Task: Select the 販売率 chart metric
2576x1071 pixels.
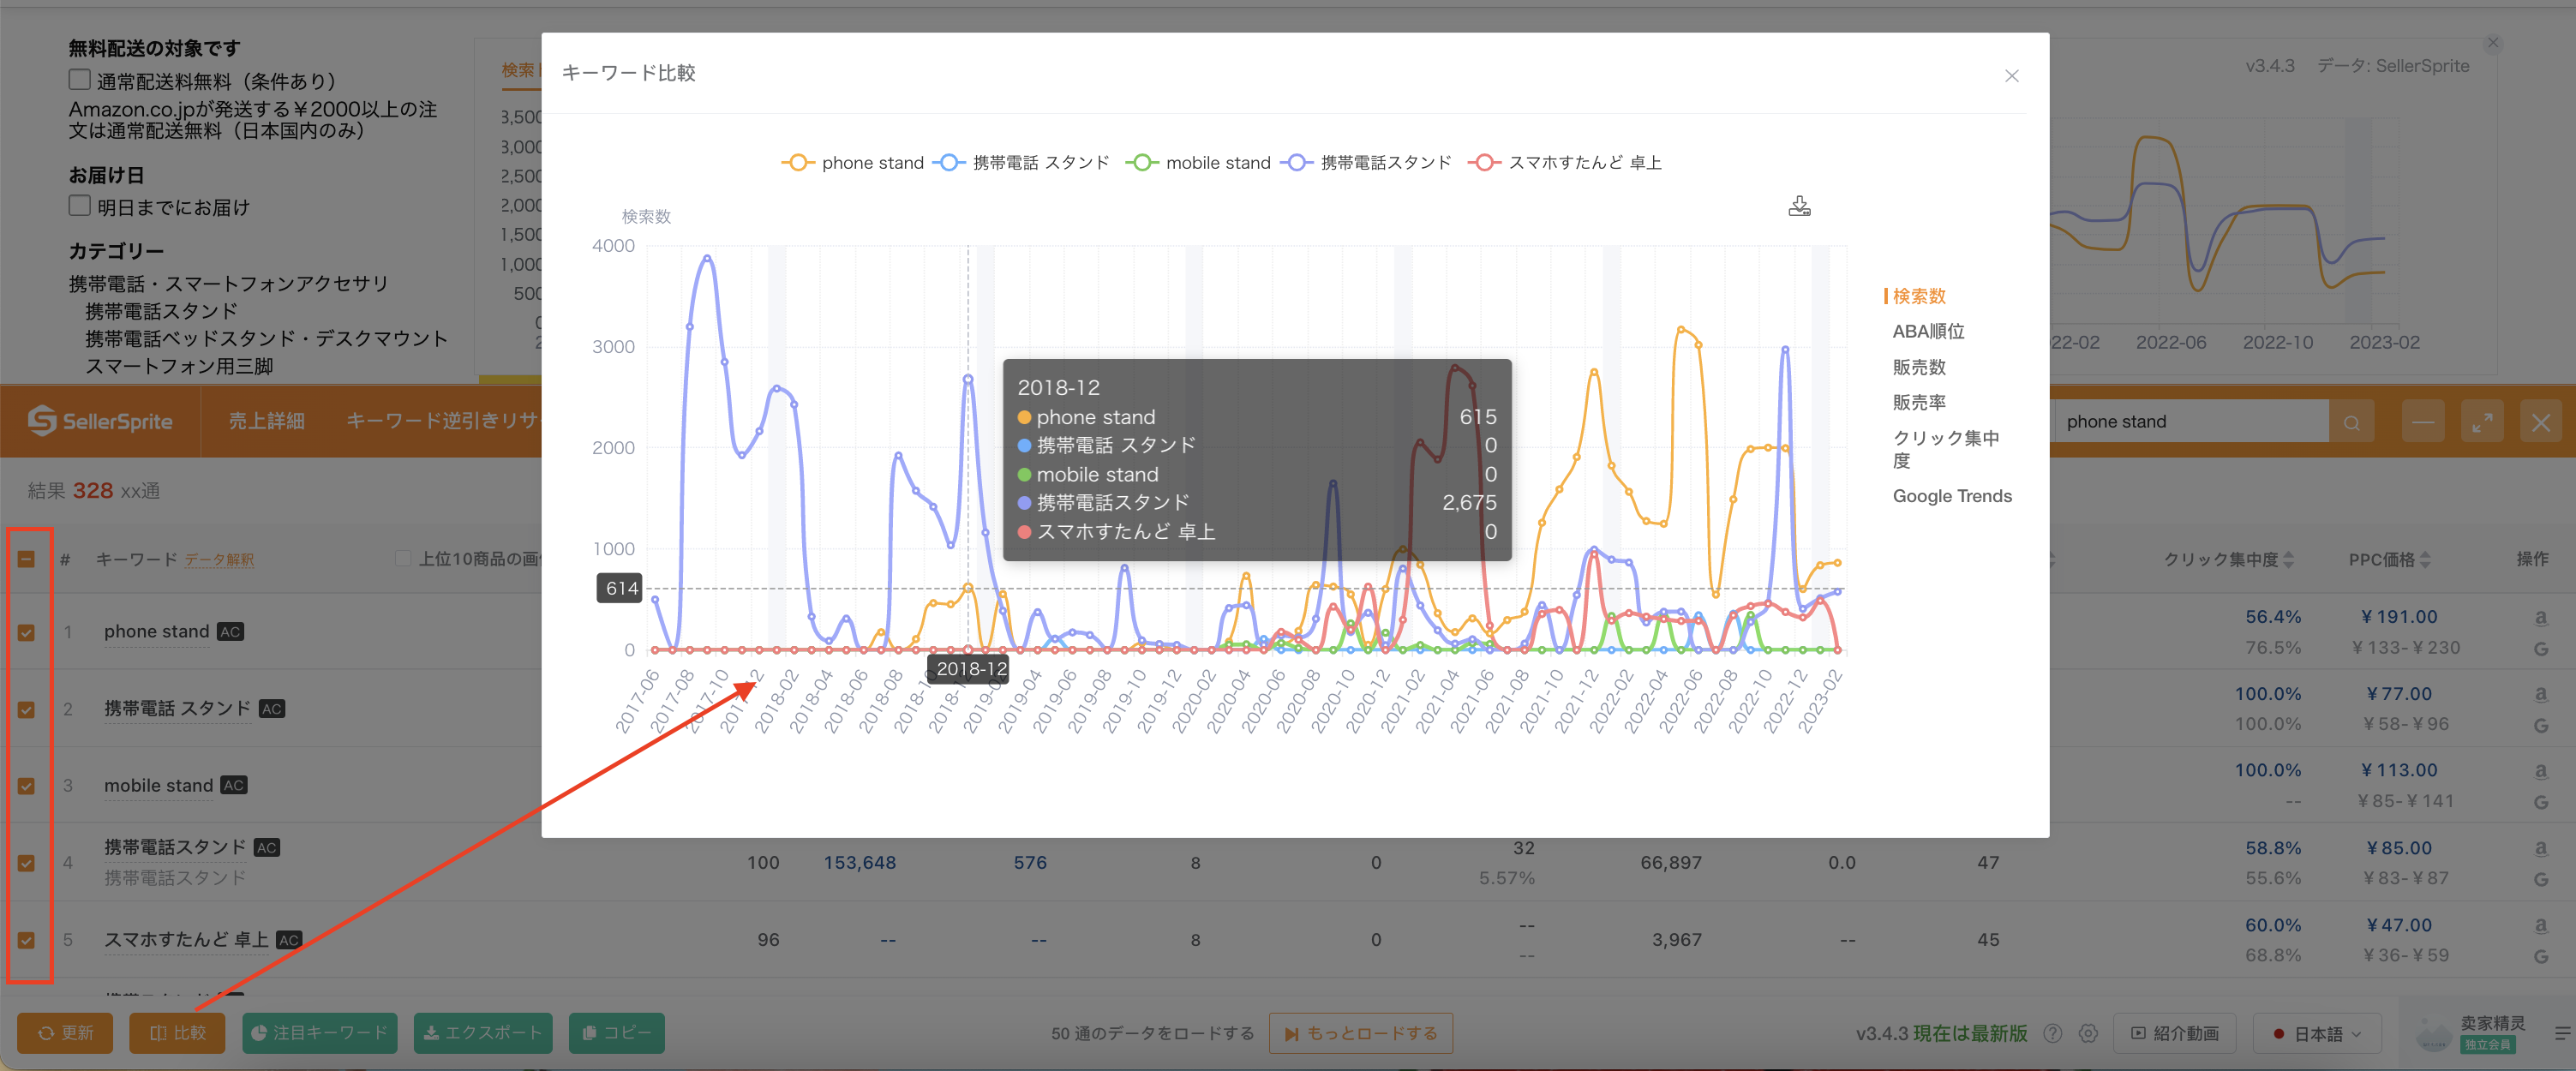Action: tap(1919, 402)
